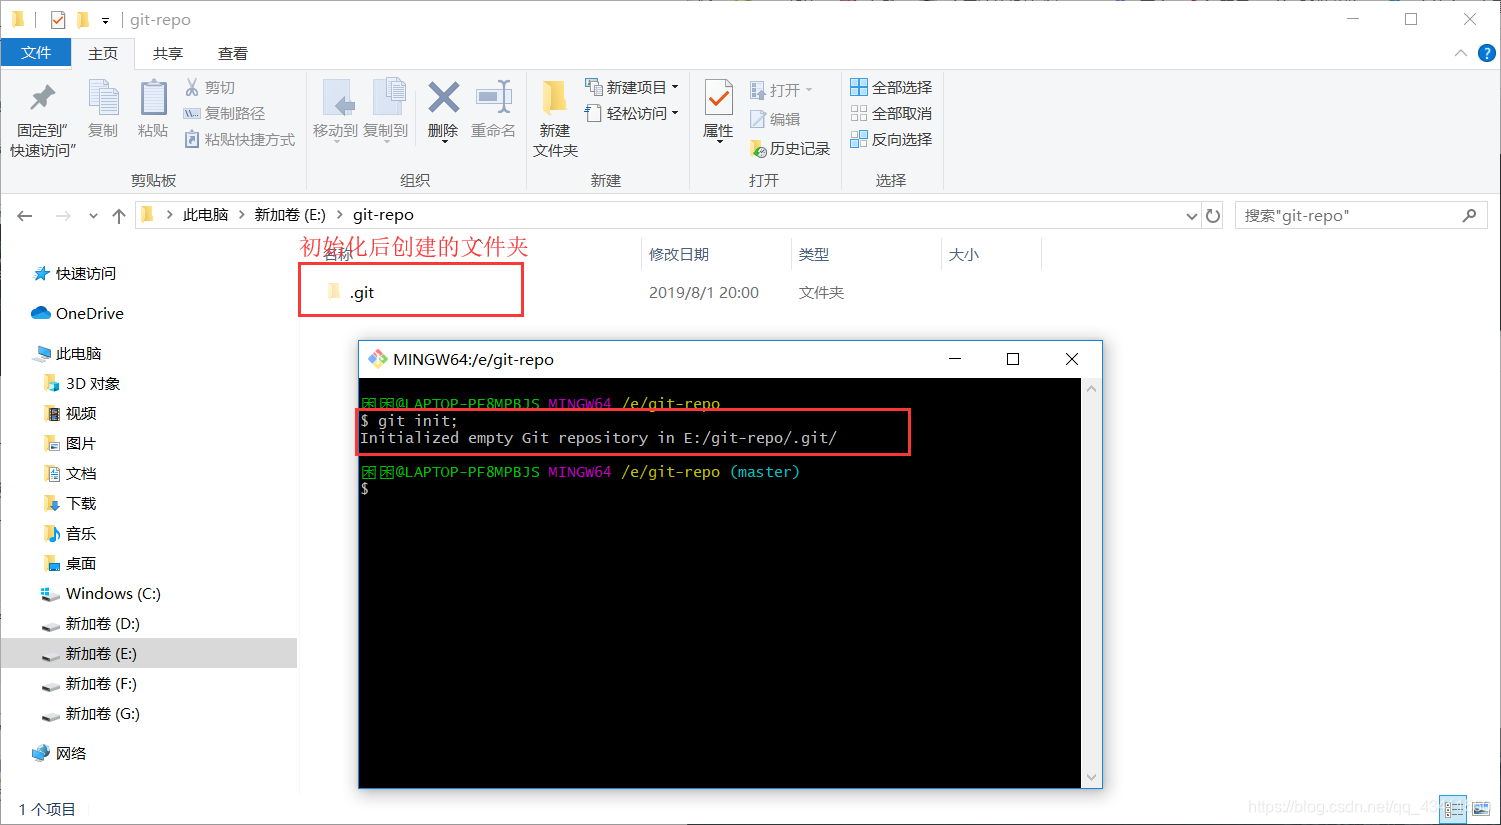1501x825 pixels.
Task: Open Downloads (下载) in the sidebar
Action: click(70, 504)
